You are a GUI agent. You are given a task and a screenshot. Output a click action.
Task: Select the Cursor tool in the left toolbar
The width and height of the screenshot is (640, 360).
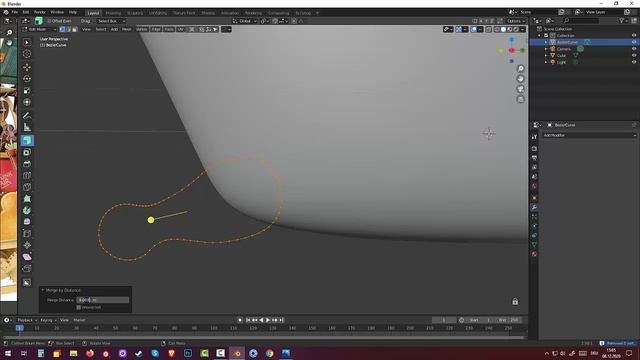(27, 54)
